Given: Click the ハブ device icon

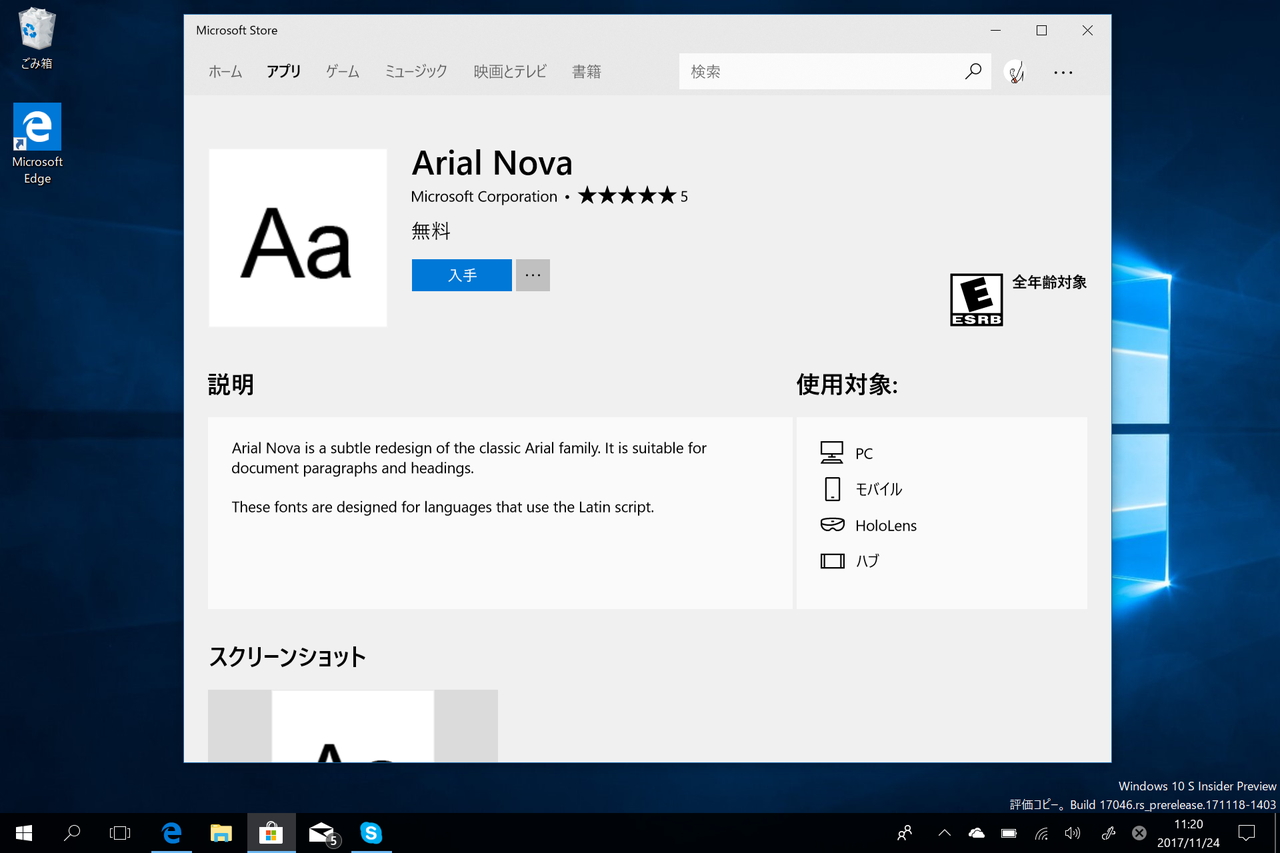Looking at the screenshot, I should point(832,560).
